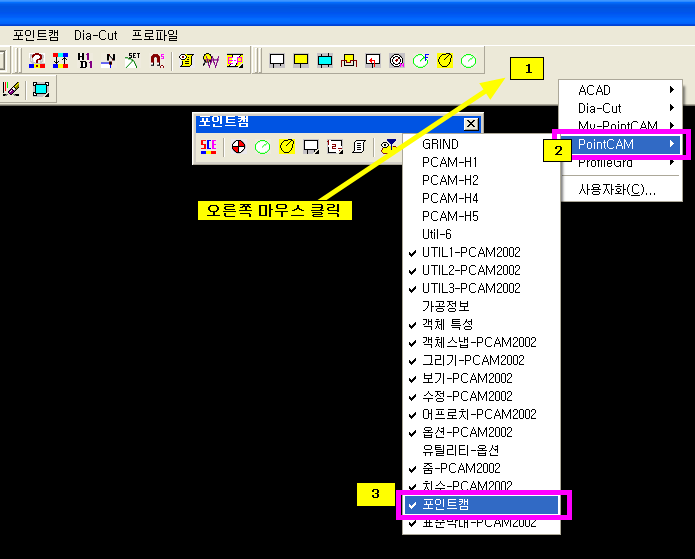The height and width of the screenshot is (559, 695).
Task: Toggle the 객체스냅-PCAM2002 toolbar entry
Action: tap(481, 342)
